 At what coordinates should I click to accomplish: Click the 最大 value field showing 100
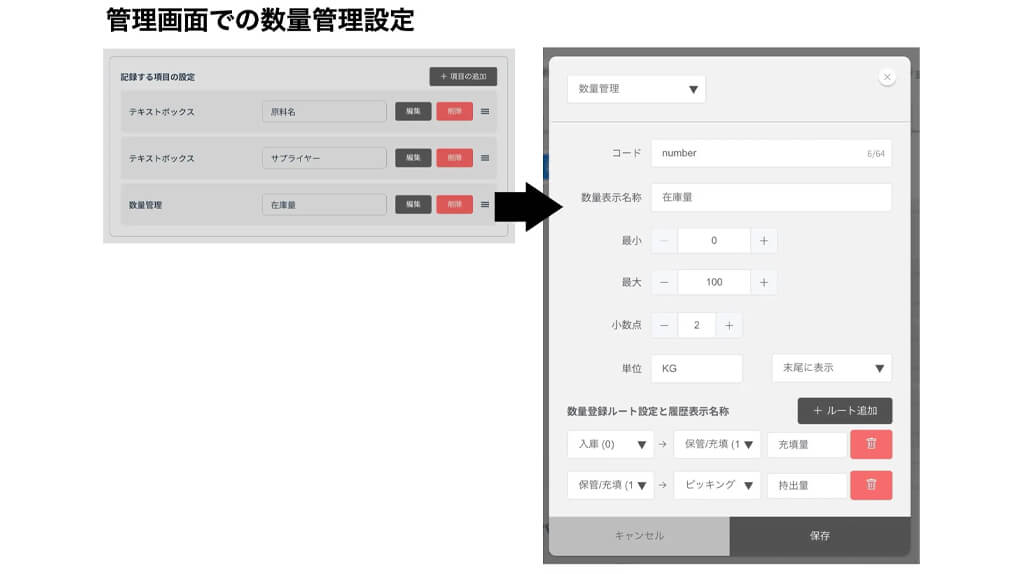click(x=714, y=283)
